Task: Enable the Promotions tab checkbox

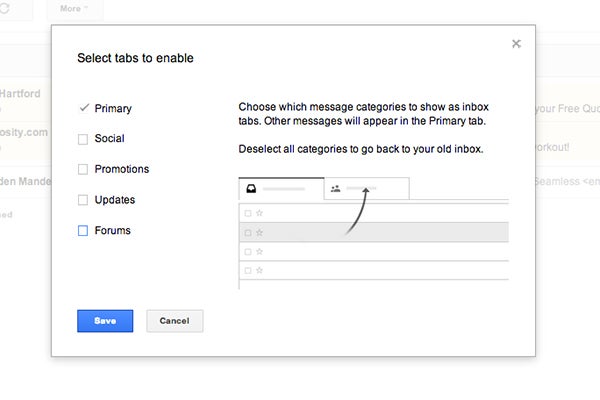Action: coord(83,169)
